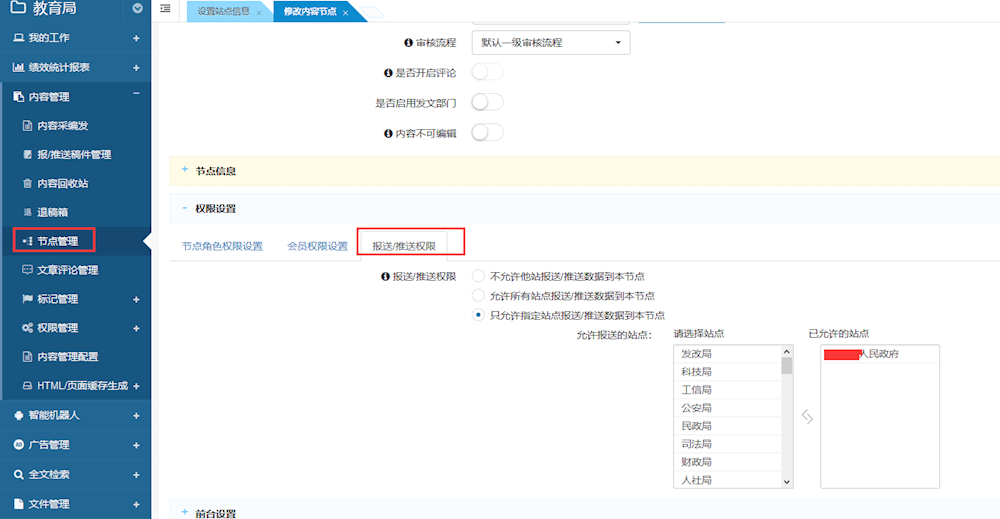This screenshot has width=1000, height=519.
Task: Click the hamburger menu icon in top bar
Action: coord(165,9)
